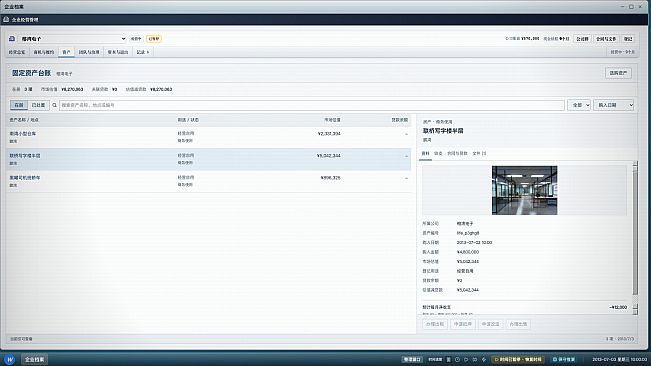
Task: Click the play-speed icon in the taskbar
Action: (x=466, y=359)
